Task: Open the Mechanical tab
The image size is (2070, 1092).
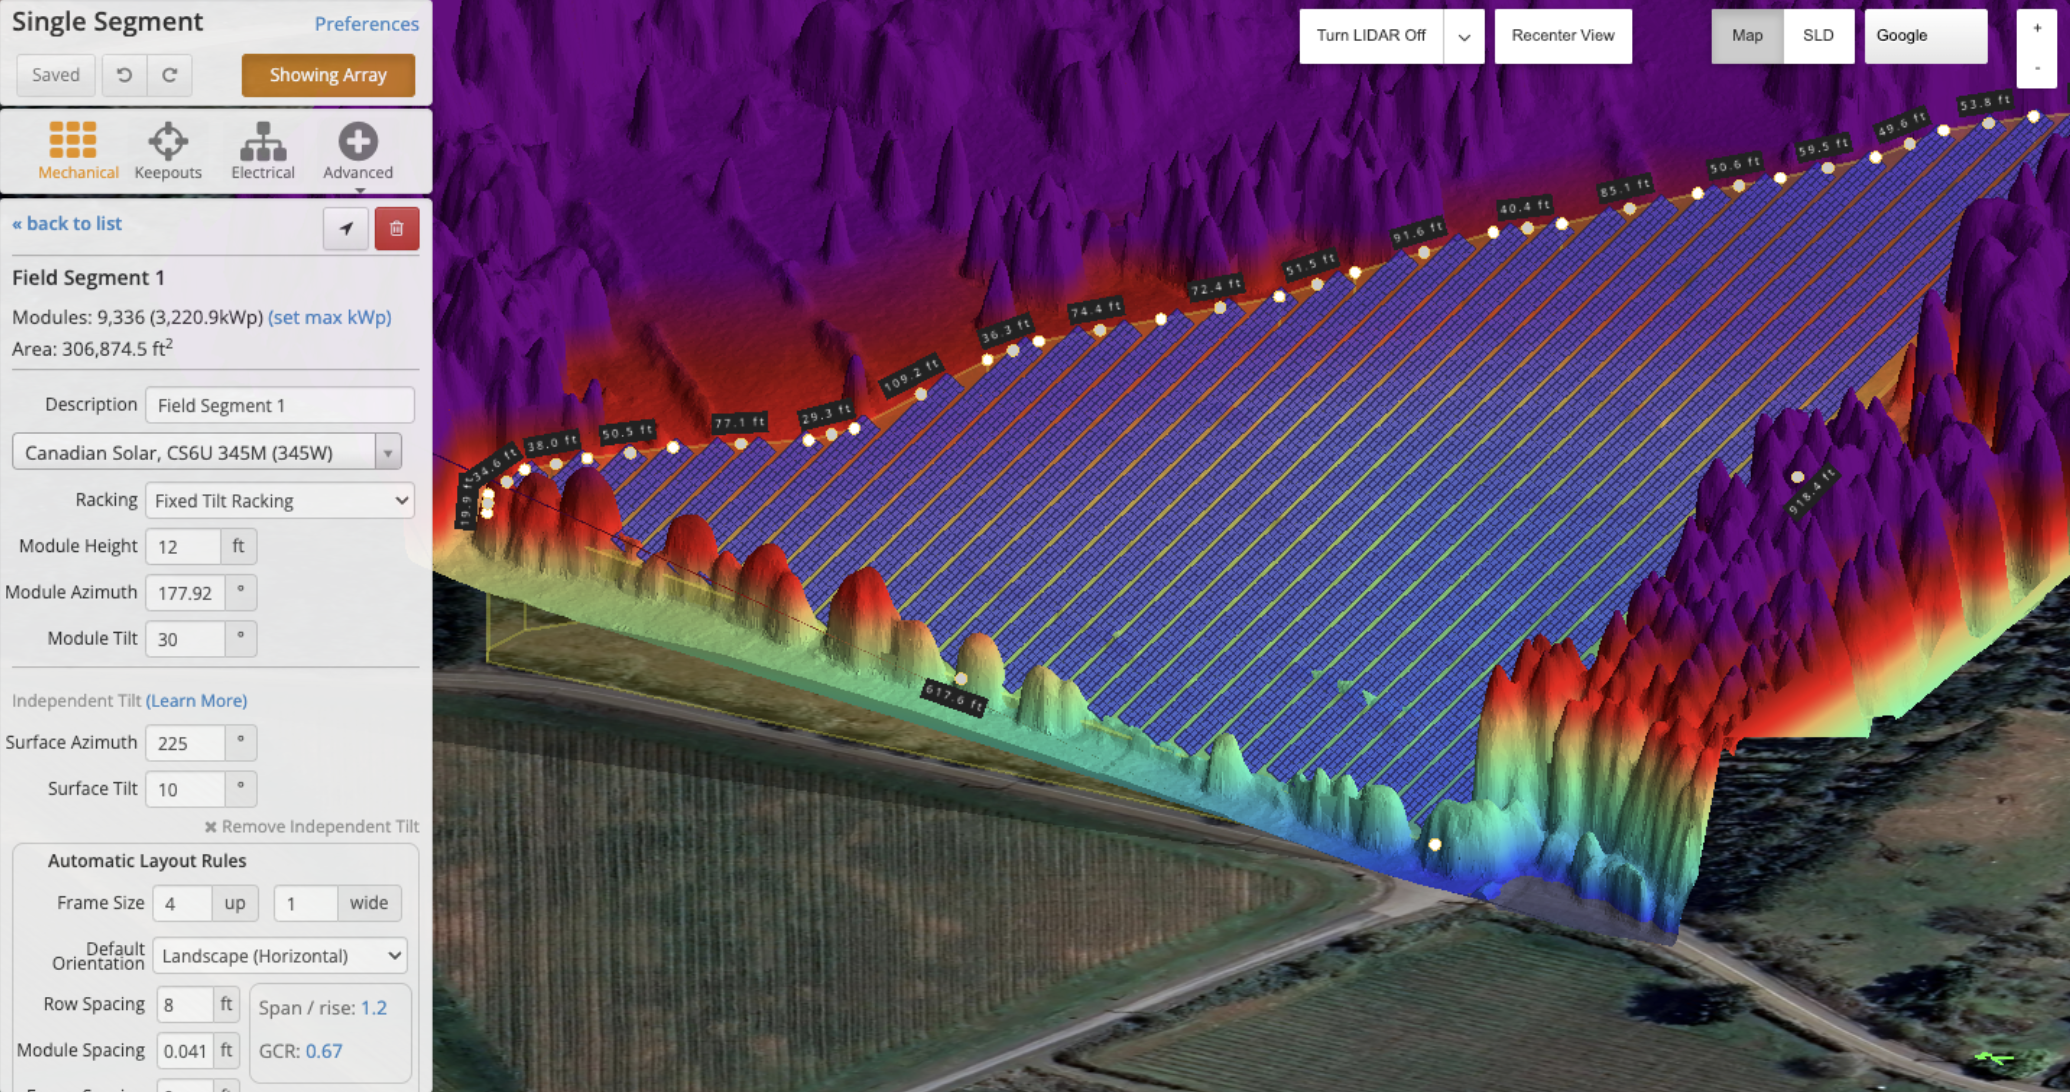Action: [x=78, y=151]
